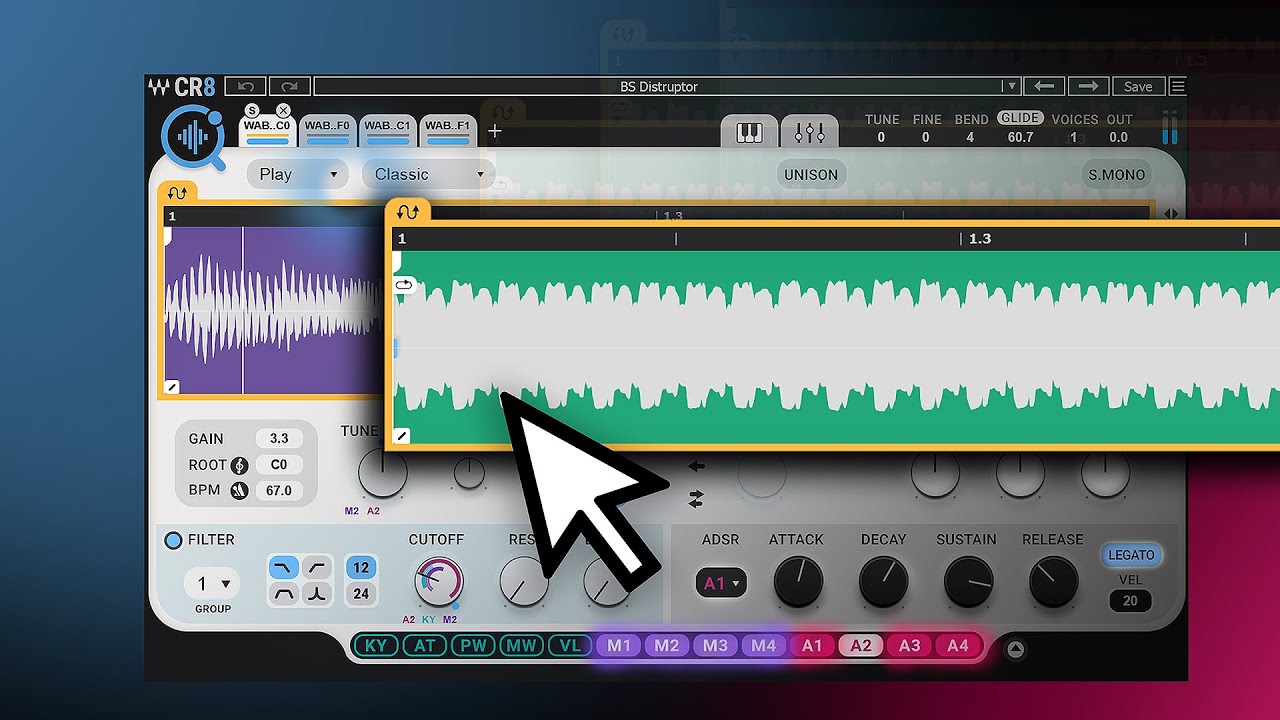Click the undo arrow icon

(246, 87)
